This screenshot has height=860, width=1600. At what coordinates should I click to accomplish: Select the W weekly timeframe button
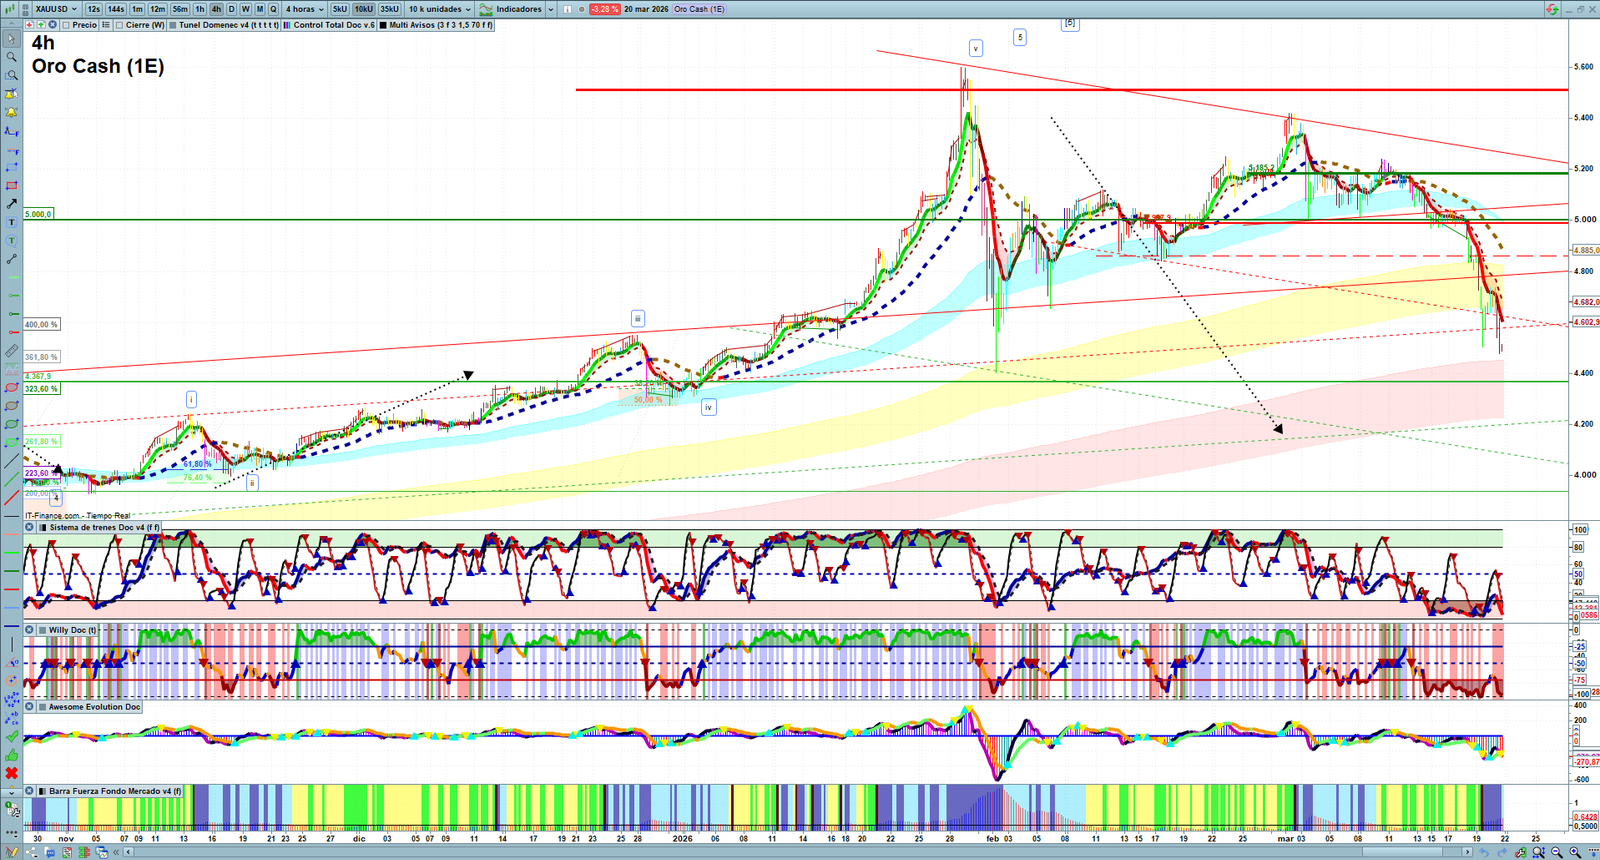pos(245,9)
